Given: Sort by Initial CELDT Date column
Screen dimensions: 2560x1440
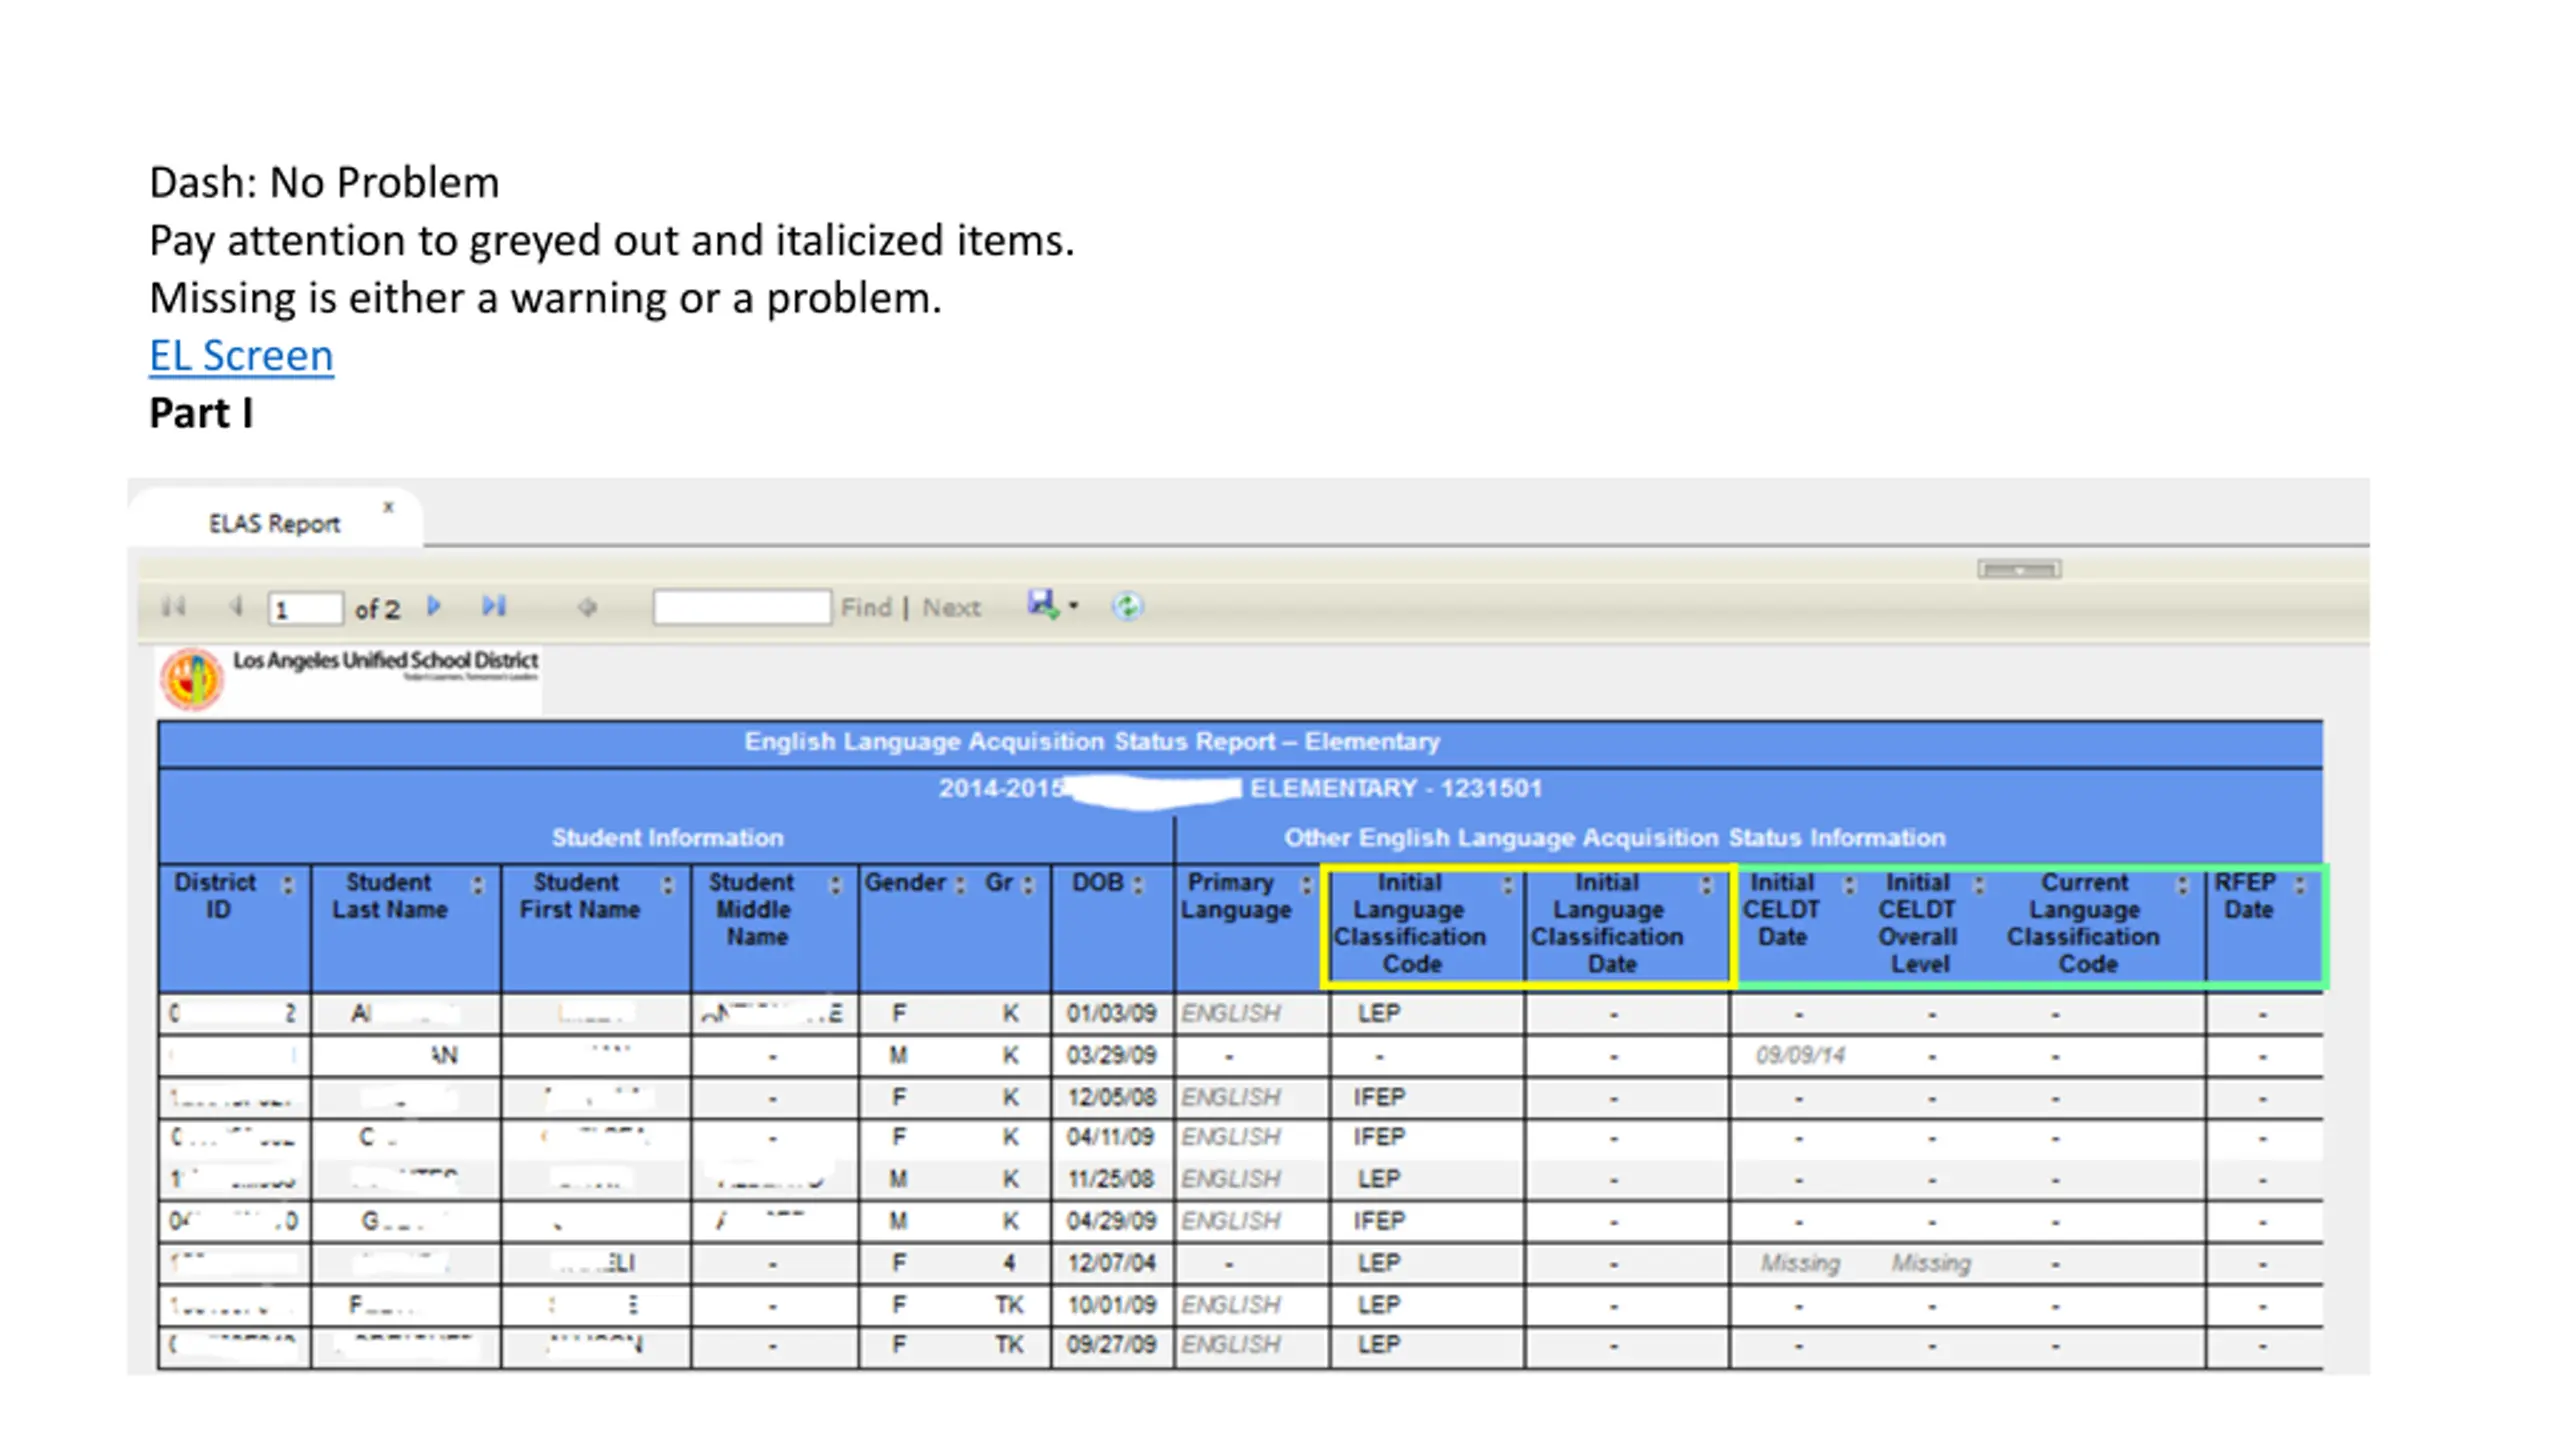Looking at the screenshot, I should pyautogui.click(x=1849, y=885).
